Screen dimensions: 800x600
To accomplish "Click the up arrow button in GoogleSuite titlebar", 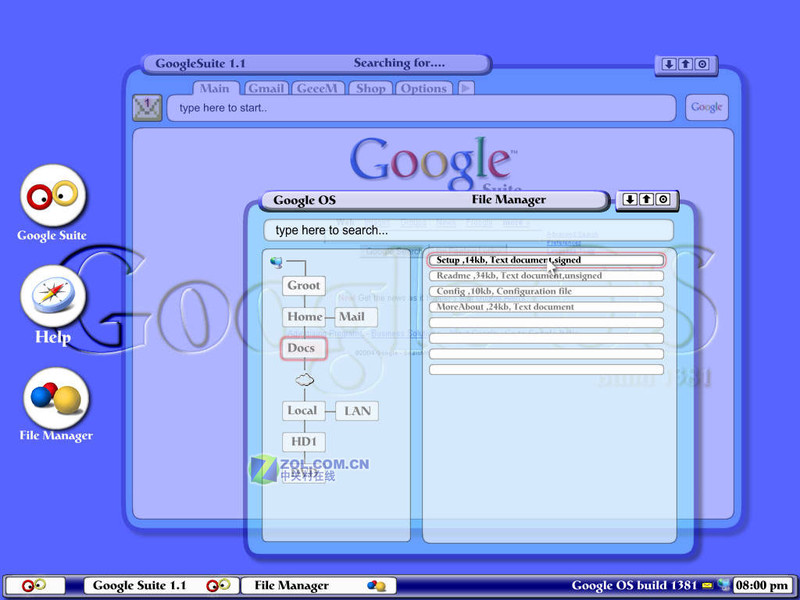I will coord(686,64).
